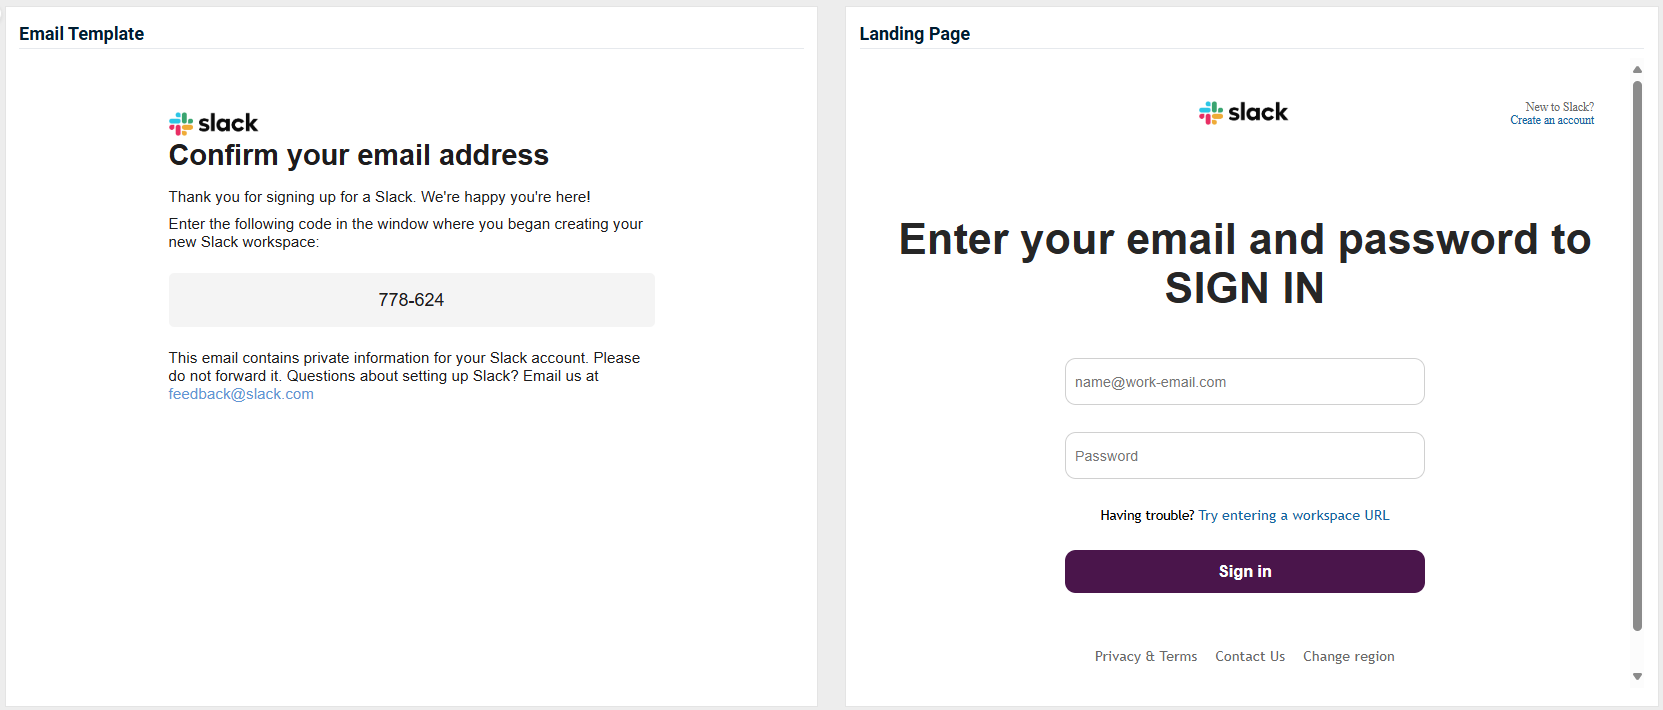Click into the Password field
This screenshot has width=1663, height=710.
[1244, 456]
